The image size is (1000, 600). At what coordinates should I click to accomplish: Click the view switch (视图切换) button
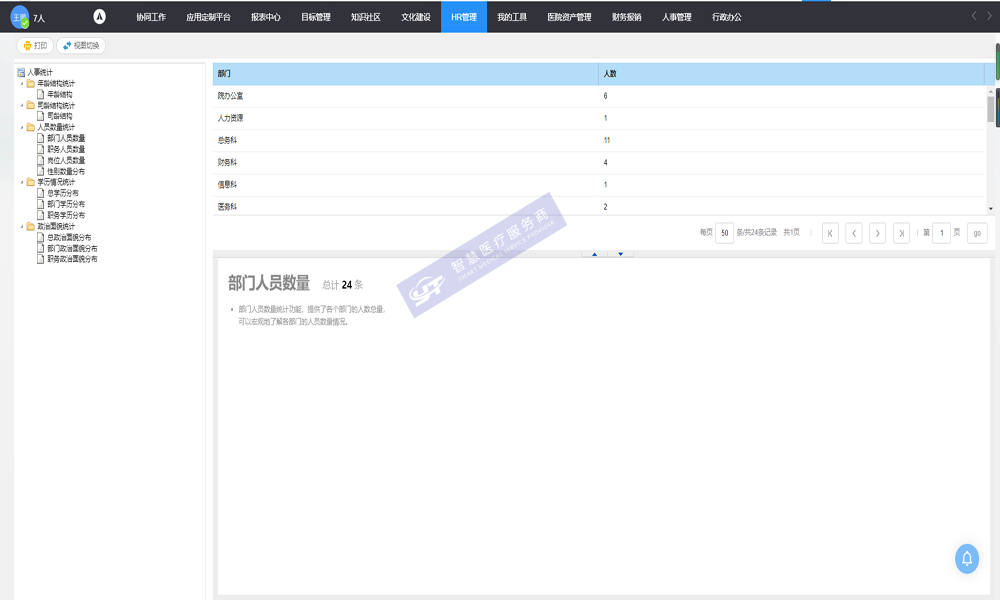[x=80, y=46]
